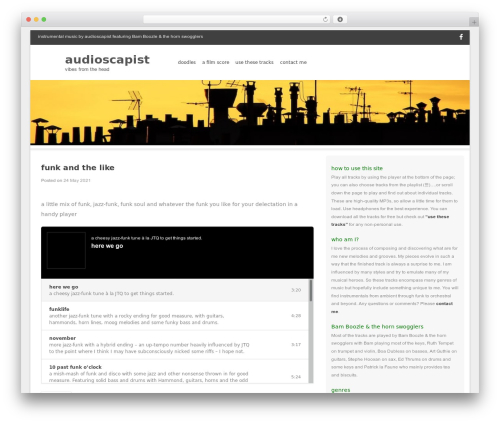Click the 'genres' sidebar heading
This screenshot has height=423, width=500.
click(x=340, y=390)
